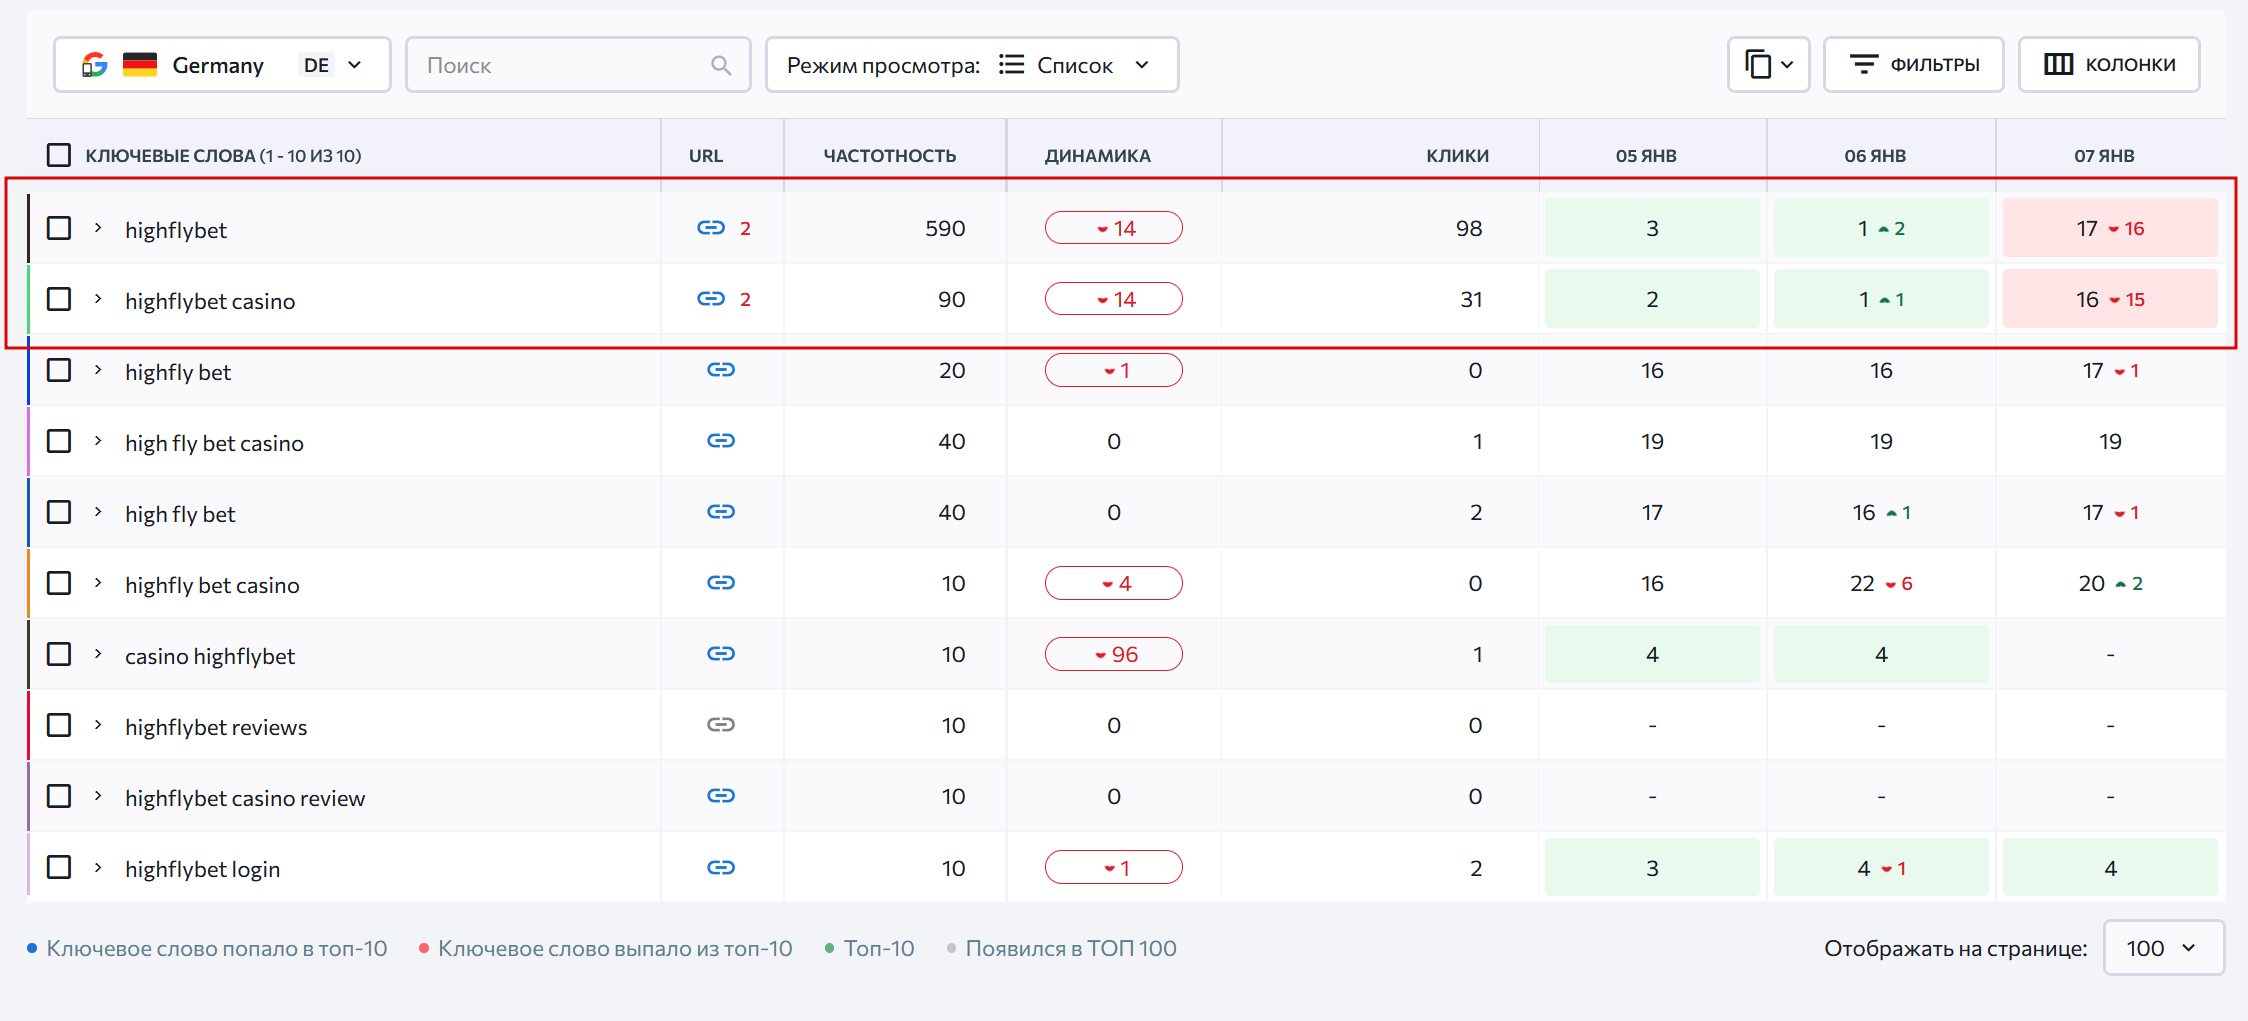Sort by ДИНАМИКА column header

[1098, 156]
